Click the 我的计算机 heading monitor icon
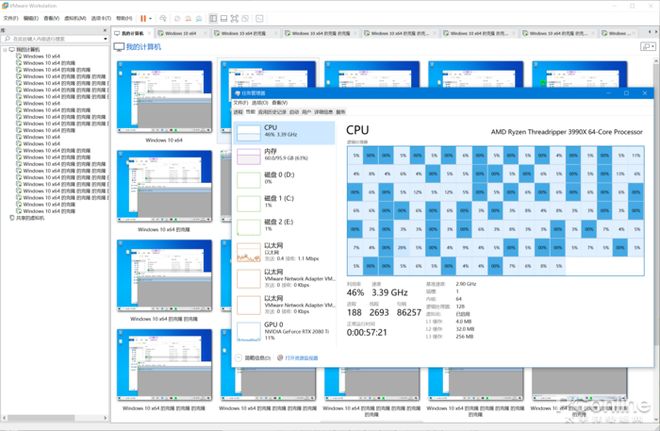 (119, 47)
